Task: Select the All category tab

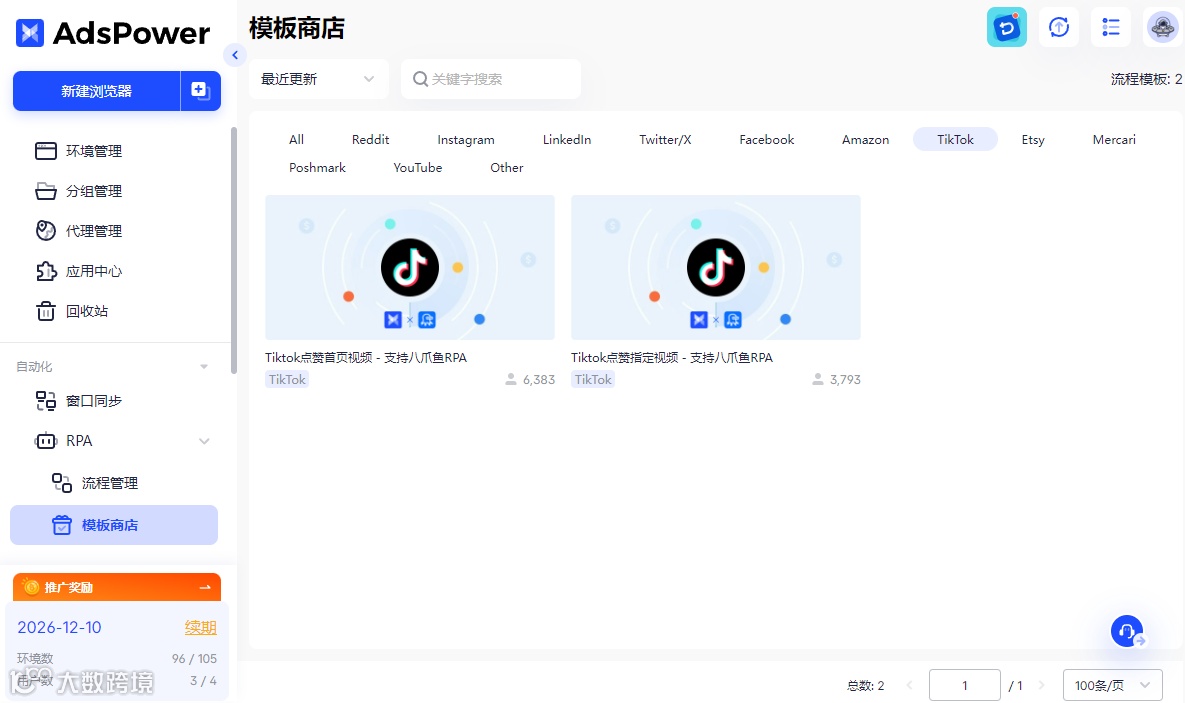Action: (296, 140)
